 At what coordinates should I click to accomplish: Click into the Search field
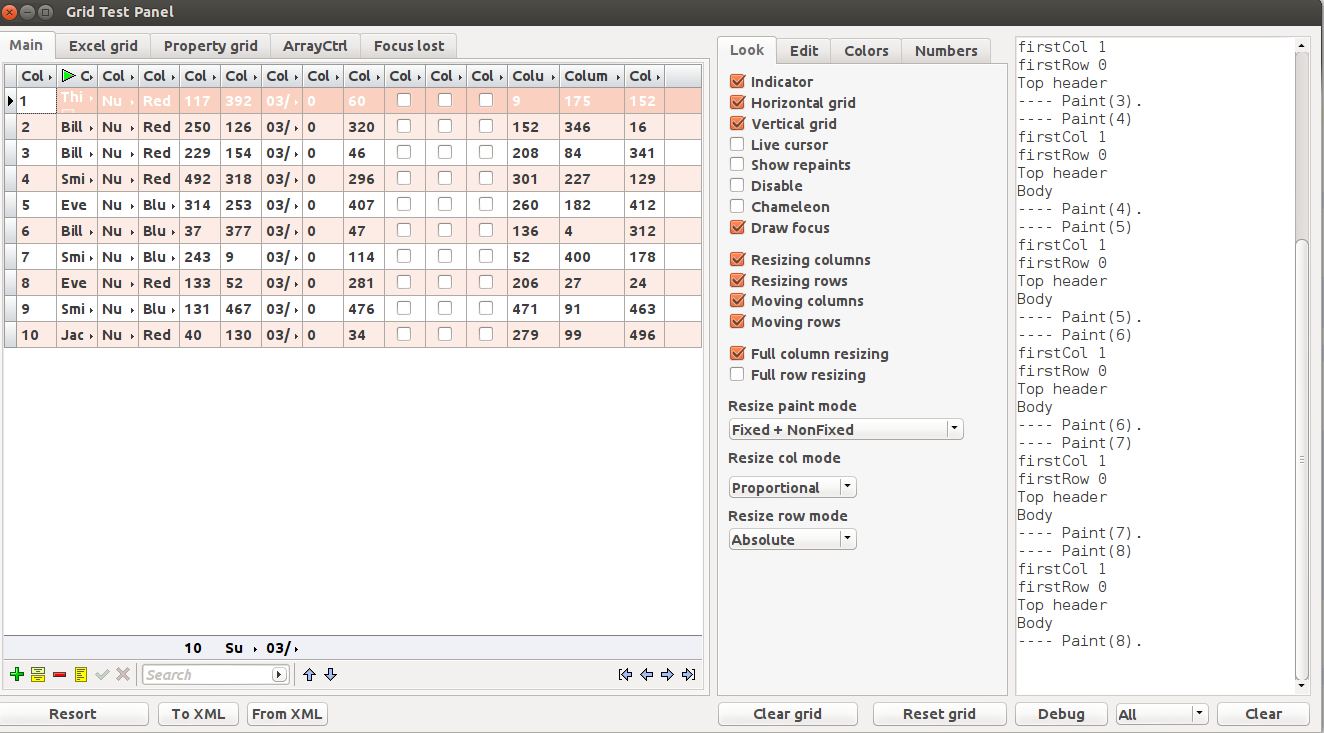207,675
